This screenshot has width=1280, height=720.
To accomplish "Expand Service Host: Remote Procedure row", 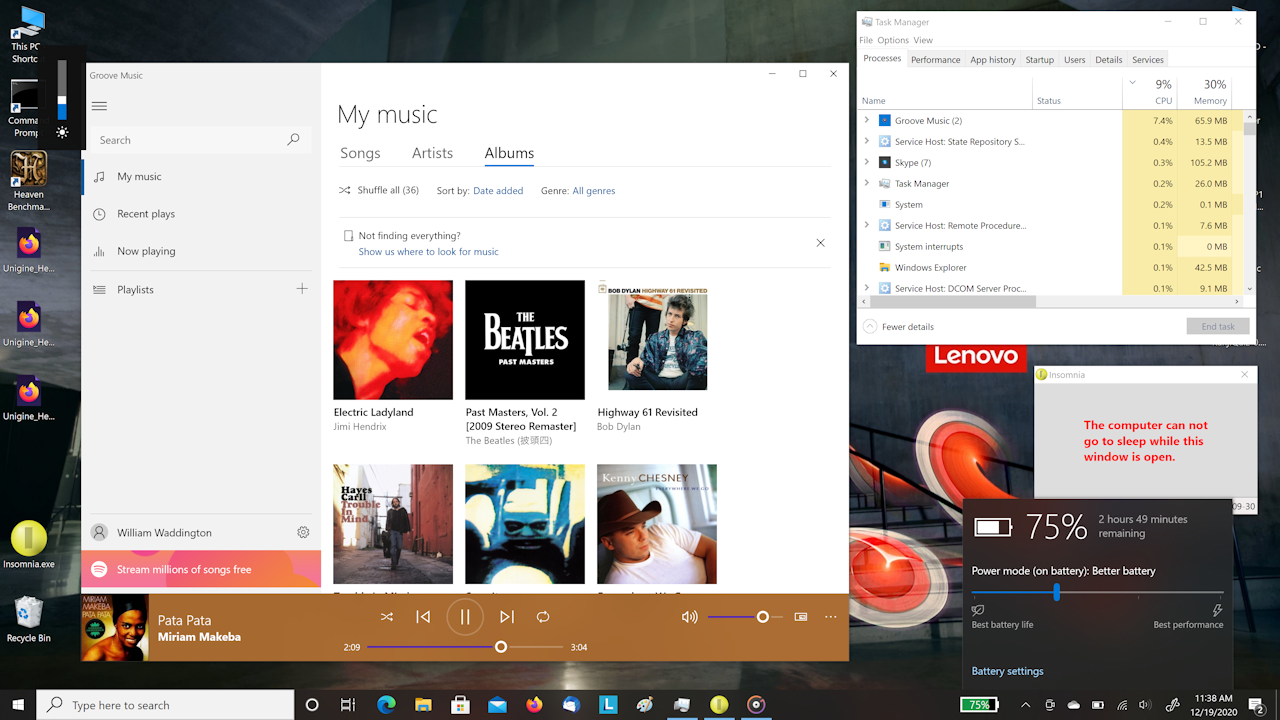I will pos(867,225).
